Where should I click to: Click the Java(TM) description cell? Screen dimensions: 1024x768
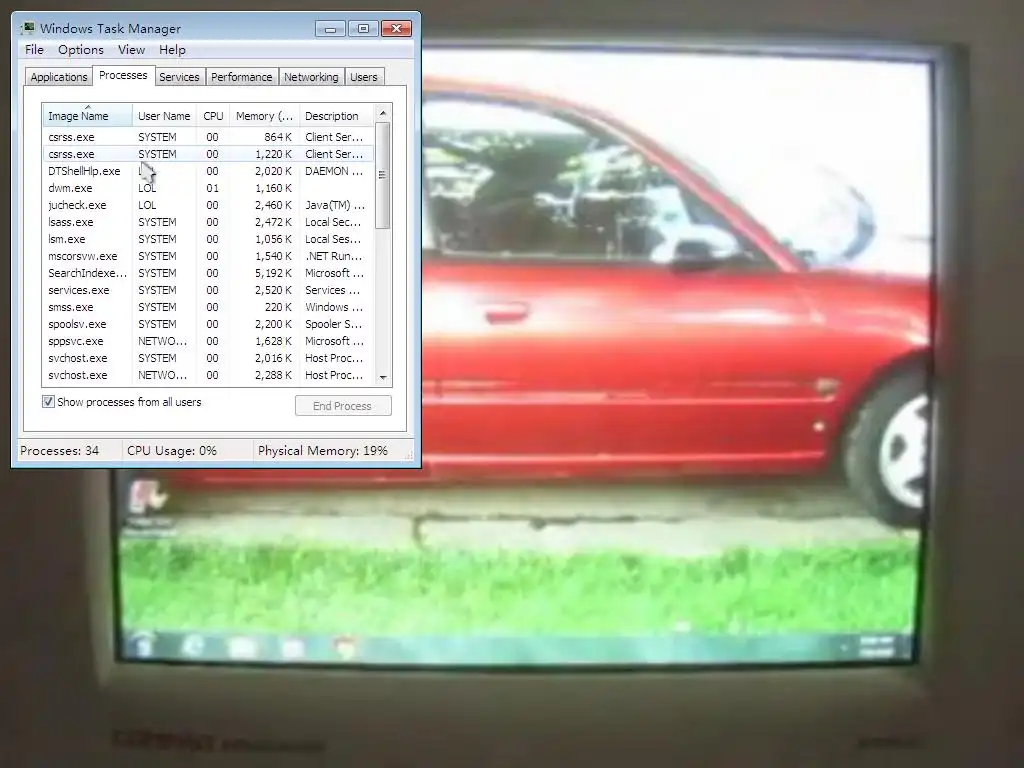click(x=335, y=205)
